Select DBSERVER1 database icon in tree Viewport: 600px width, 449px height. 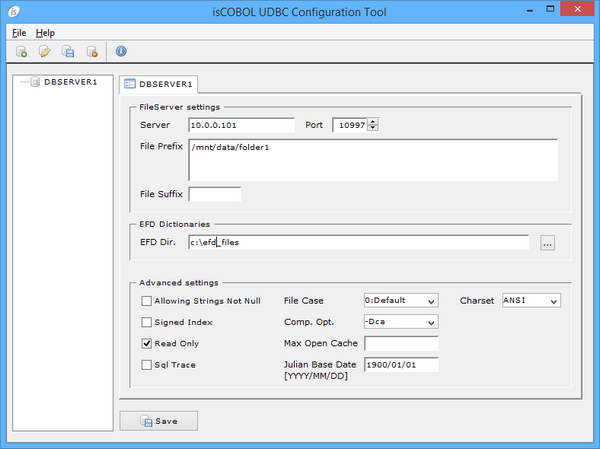35,82
